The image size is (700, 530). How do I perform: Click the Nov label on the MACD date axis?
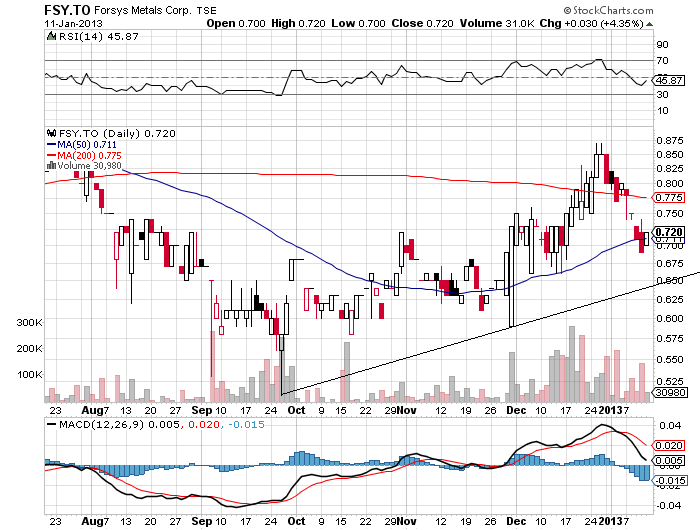click(x=407, y=522)
